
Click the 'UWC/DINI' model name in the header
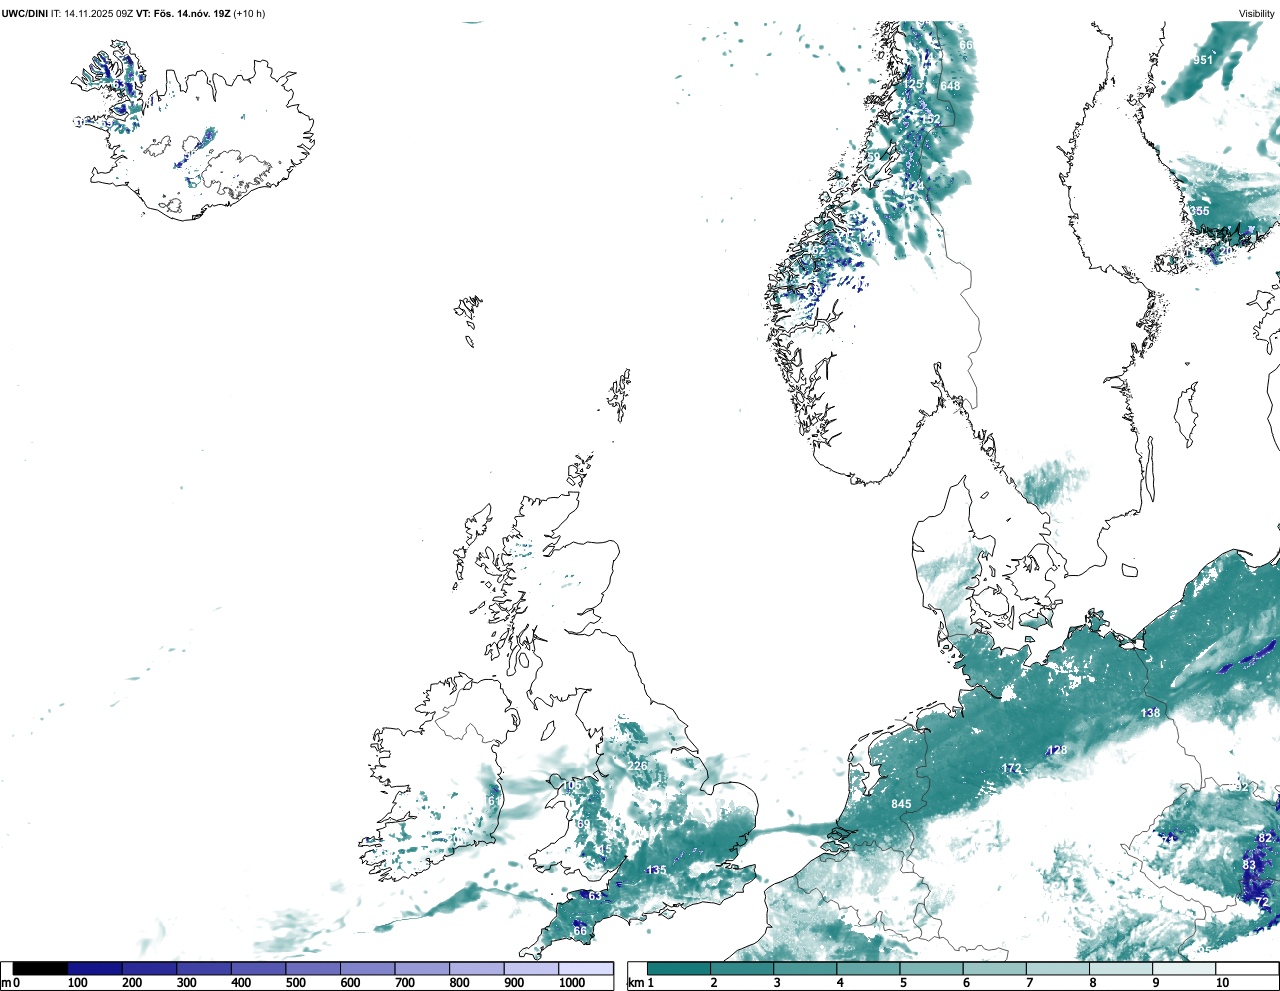click(x=25, y=14)
